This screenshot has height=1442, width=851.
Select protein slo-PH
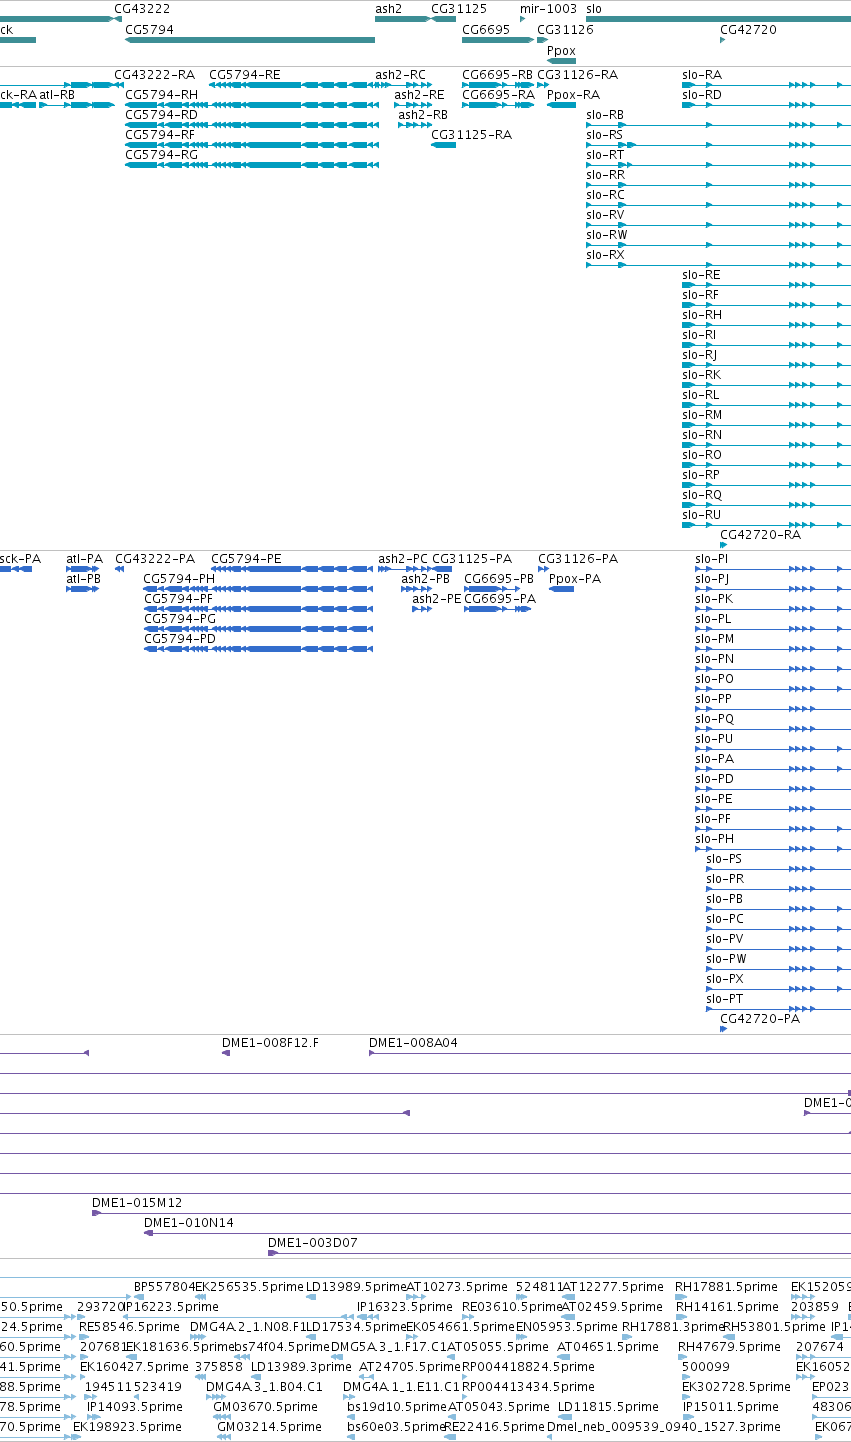pyautogui.click(x=714, y=839)
